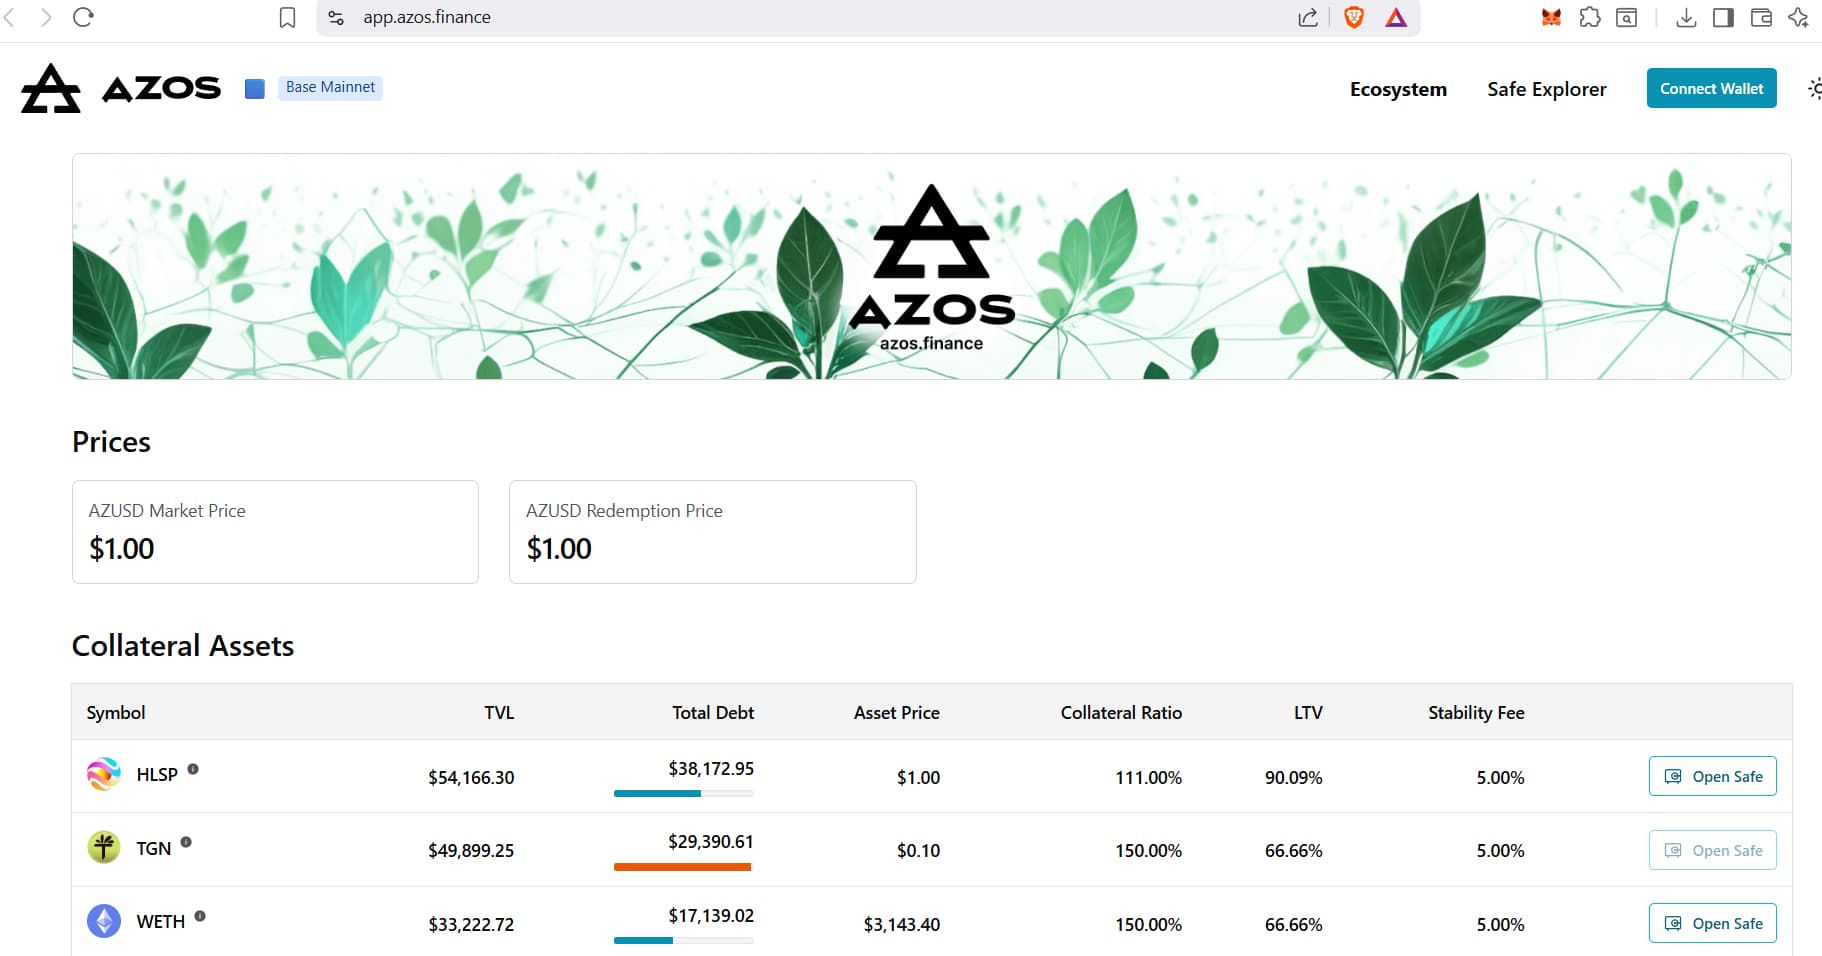Open Safe for HLSP collateral

1712,777
